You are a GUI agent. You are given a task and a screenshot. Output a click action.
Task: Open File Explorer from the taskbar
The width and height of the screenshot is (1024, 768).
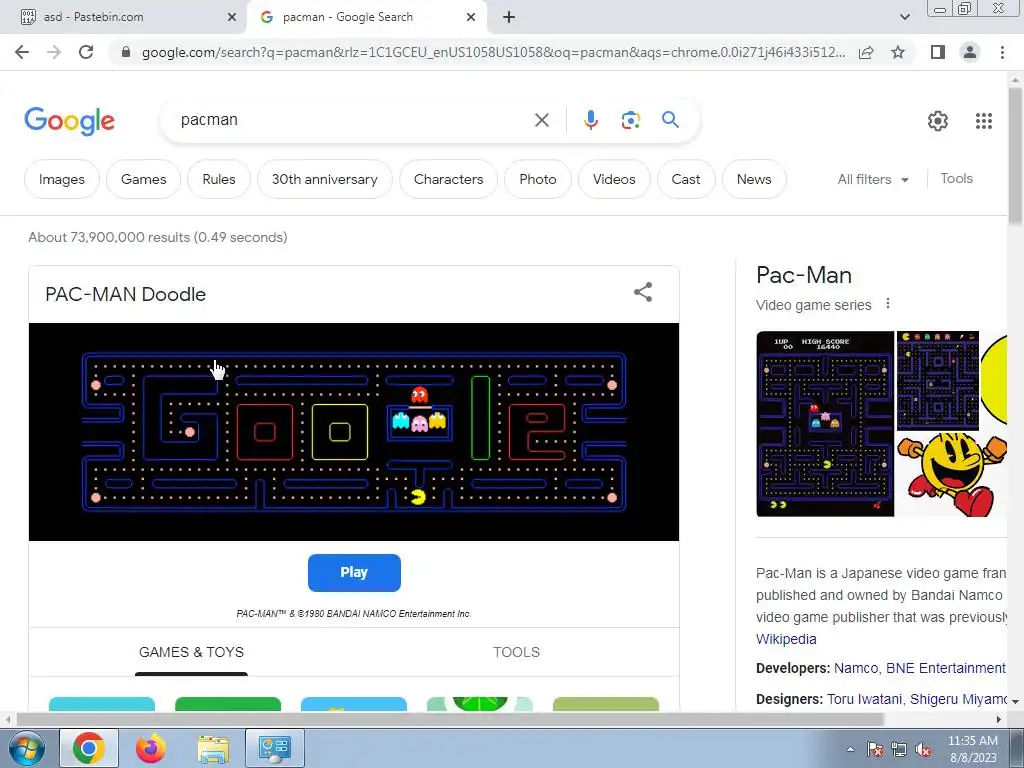(x=213, y=749)
